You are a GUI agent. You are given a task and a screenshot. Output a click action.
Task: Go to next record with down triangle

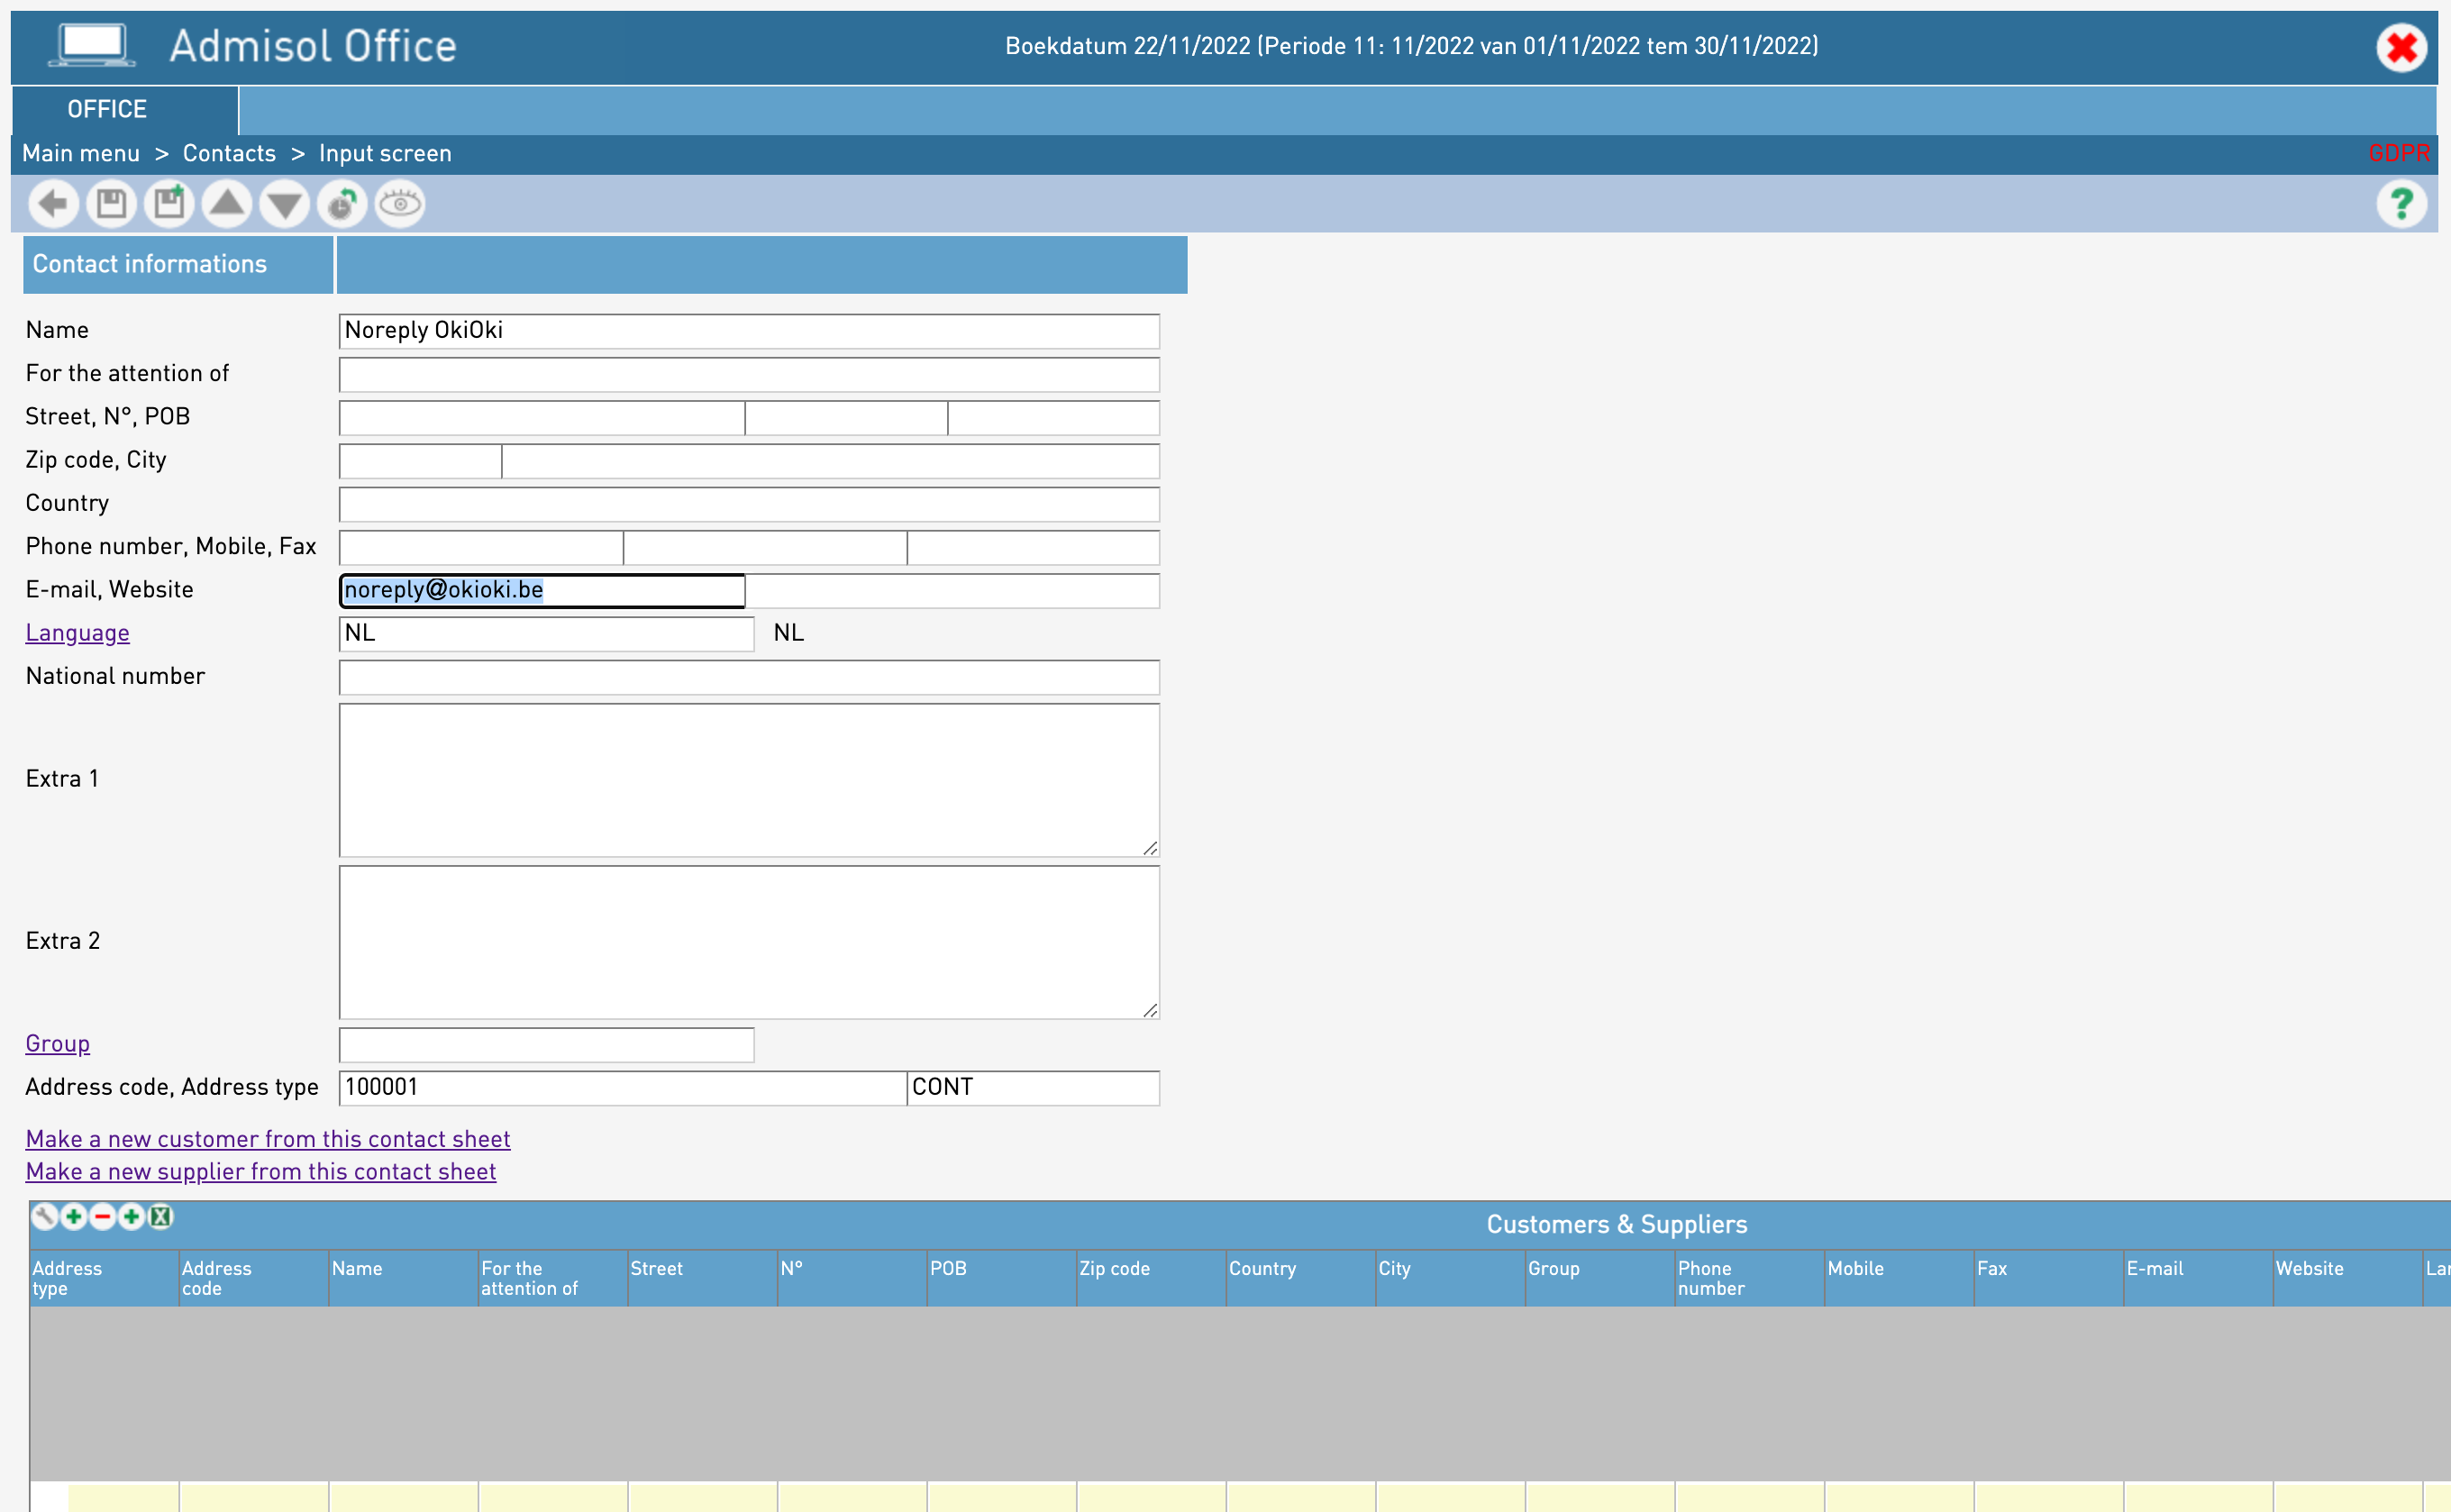[285, 205]
